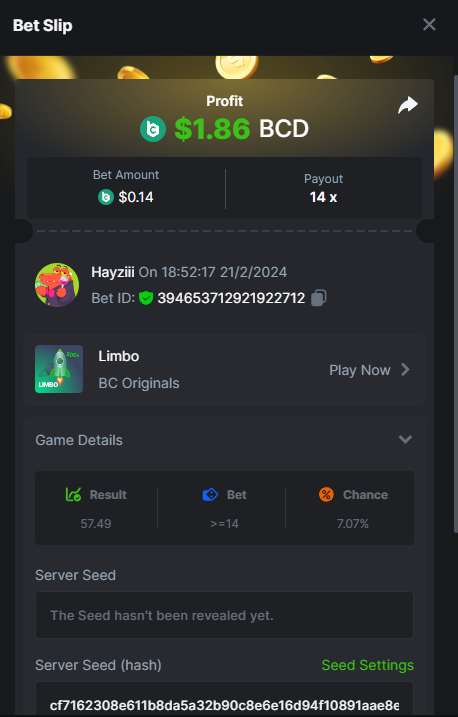
Task: Click the share arrow icon
Action: point(407,105)
